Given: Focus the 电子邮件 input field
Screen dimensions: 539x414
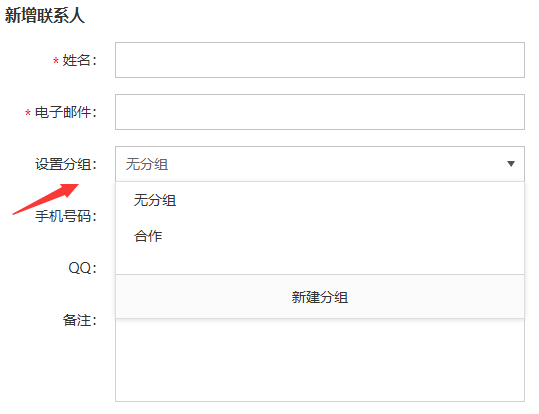Looking at the screenshot, I should tap(320, 112).
